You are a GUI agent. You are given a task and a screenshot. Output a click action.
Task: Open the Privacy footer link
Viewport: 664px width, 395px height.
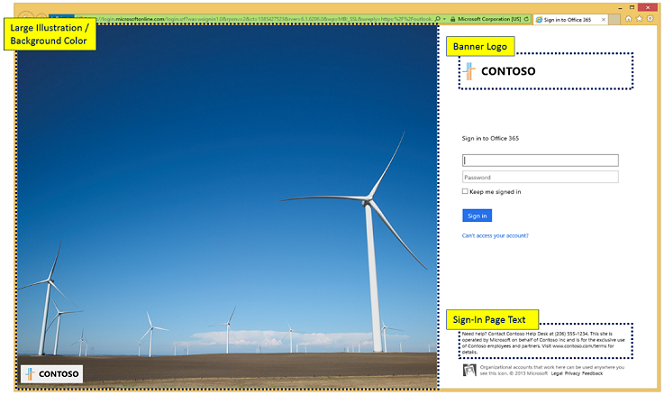click(572, 373)
